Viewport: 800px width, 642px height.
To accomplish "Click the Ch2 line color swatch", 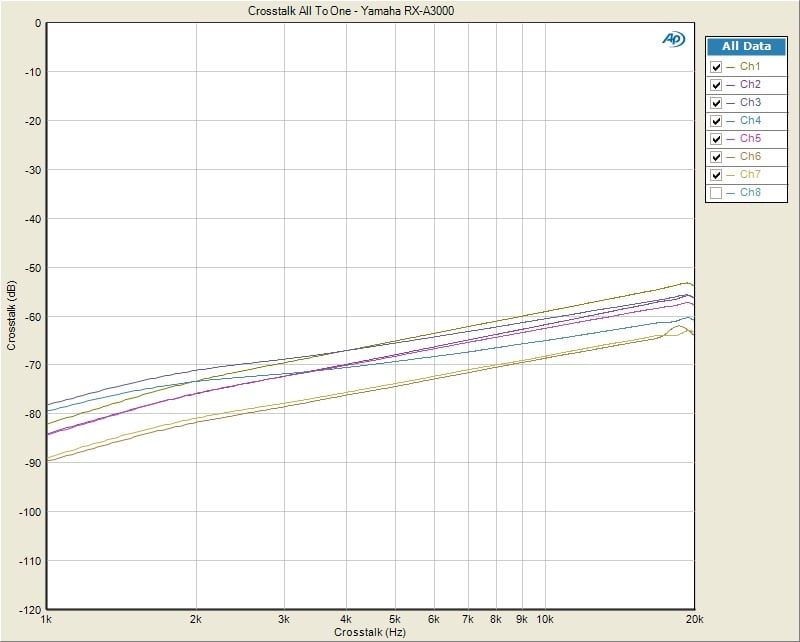I will click(731, 85).
